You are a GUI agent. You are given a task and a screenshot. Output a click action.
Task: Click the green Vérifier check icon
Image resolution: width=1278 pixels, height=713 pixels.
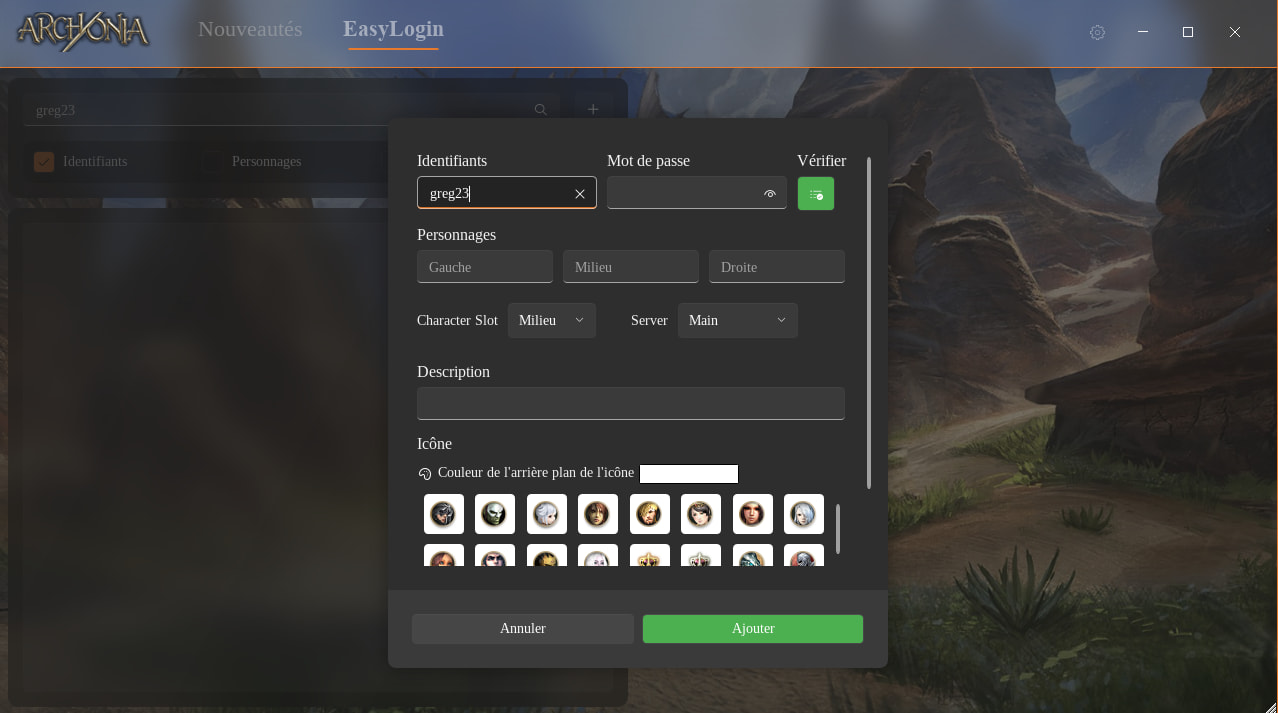(x=815, y=194)
